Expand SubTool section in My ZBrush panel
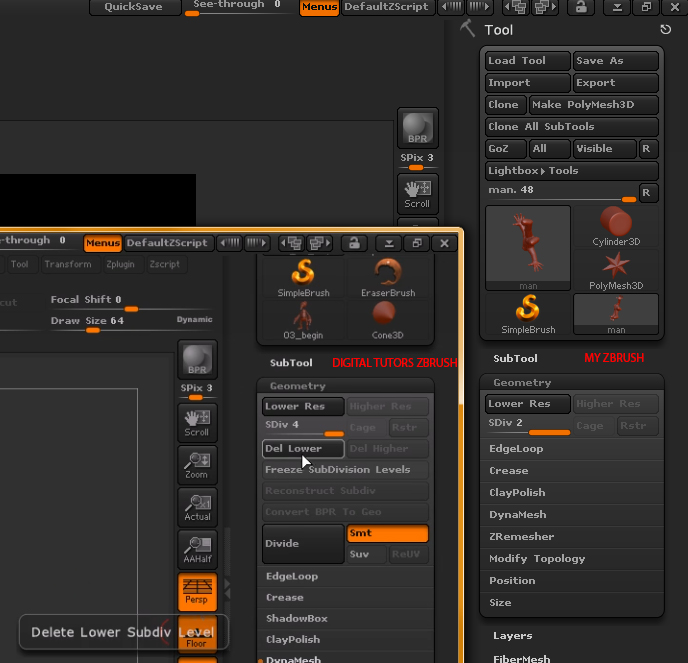Screen dimensions: 688x663 515,358
